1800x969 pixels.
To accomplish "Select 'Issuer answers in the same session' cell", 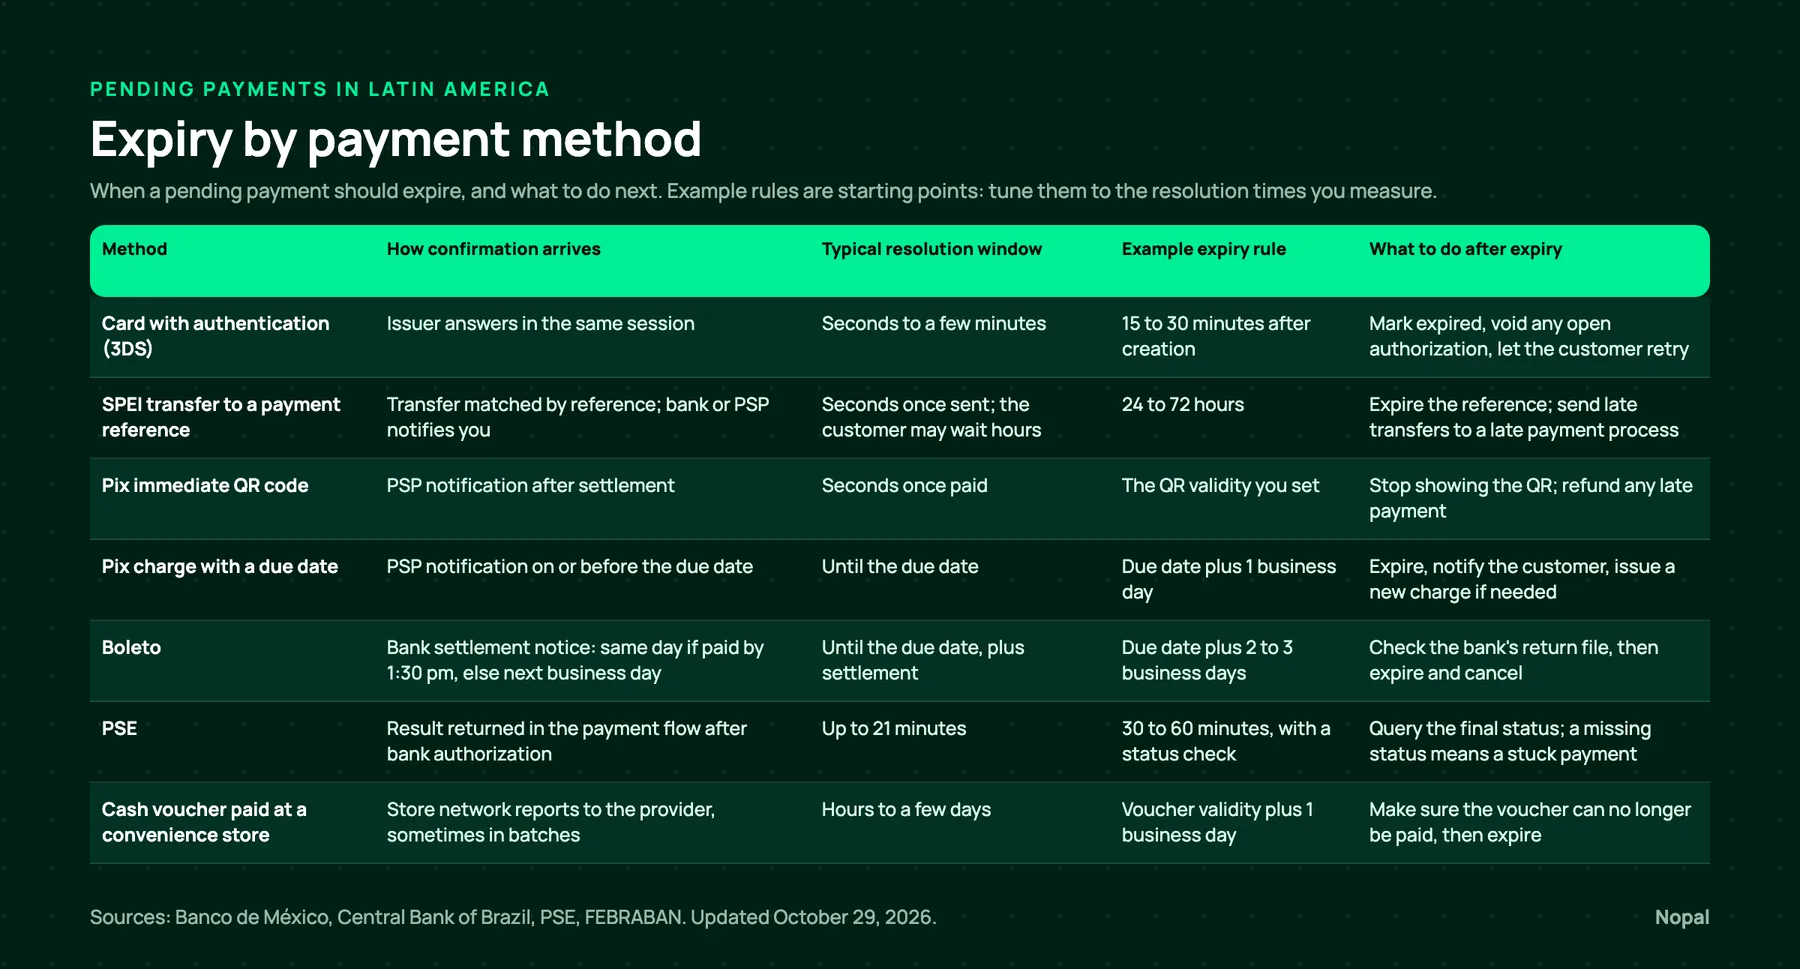I will click(x=540, y=324).
